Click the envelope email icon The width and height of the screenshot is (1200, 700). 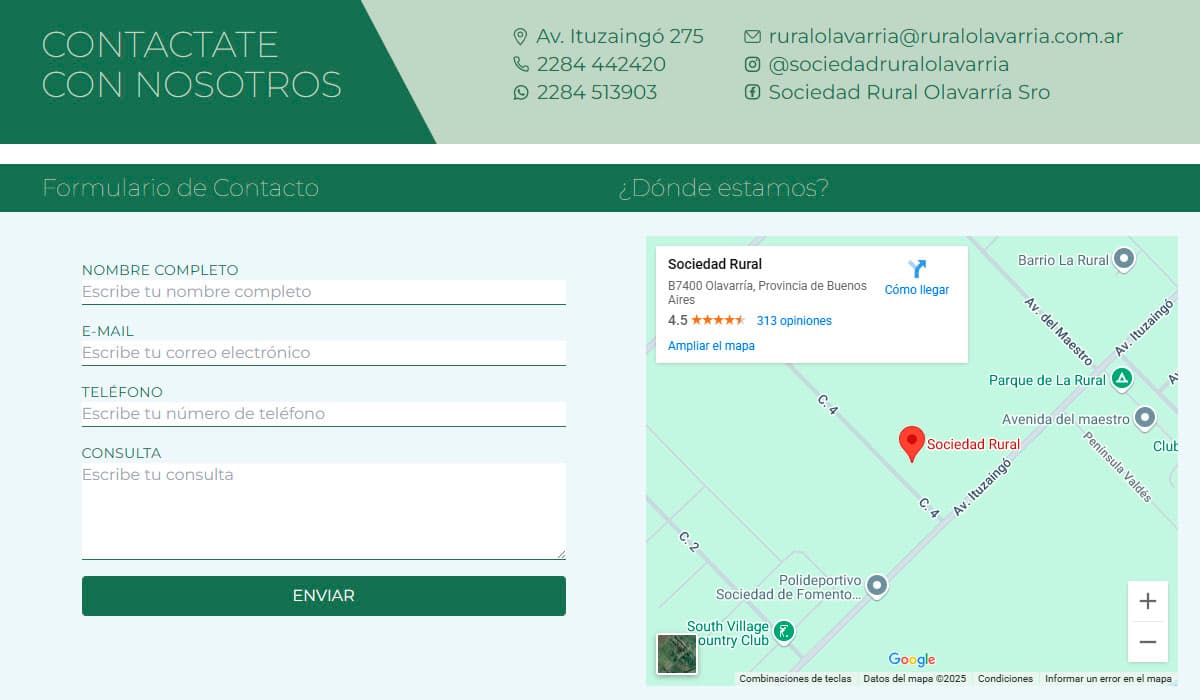point(752,37)
